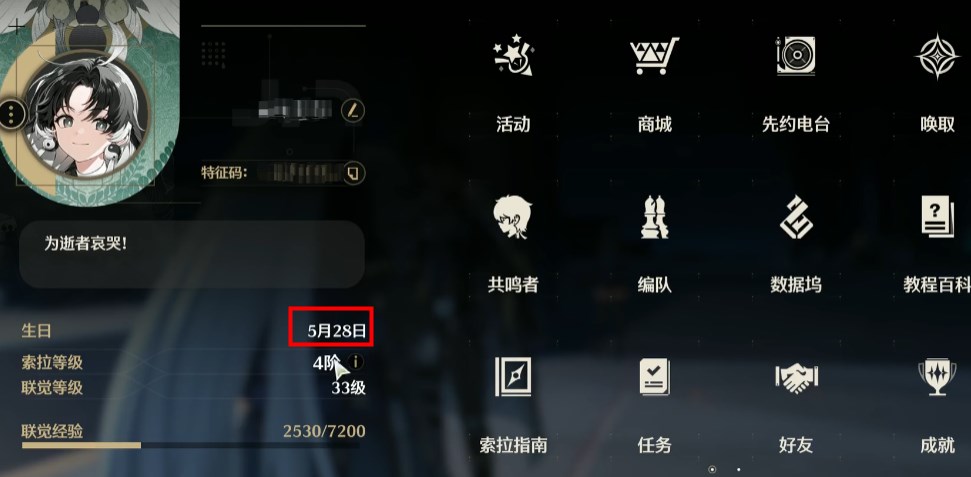Copy the 特征码 with the copy icon

coord(353,173)
